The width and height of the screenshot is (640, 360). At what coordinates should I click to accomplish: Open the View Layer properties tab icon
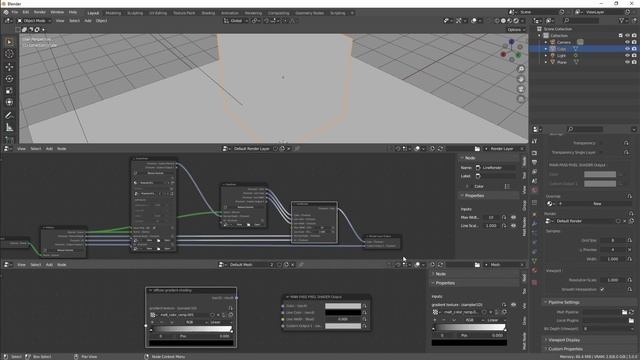[534, 172]
